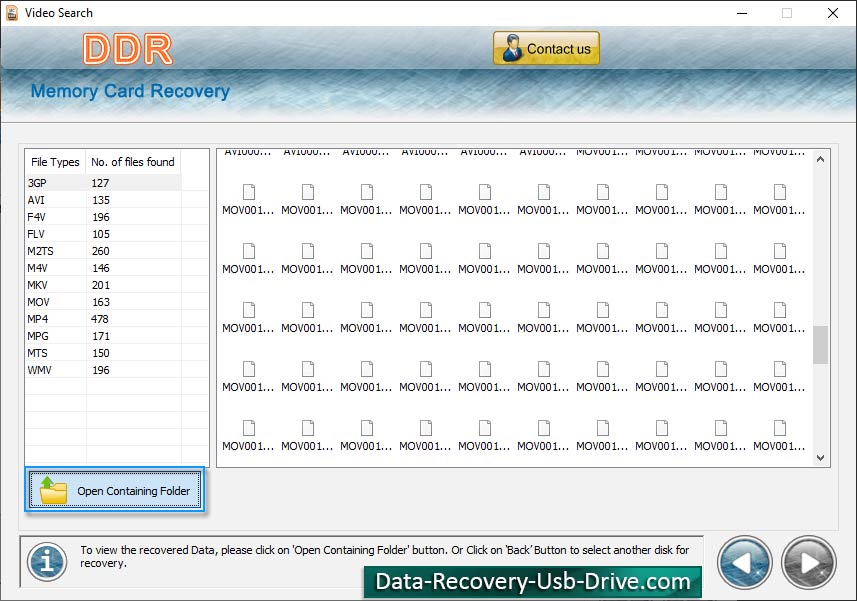Open Containing Folder of recovered files
857x601 pixels.
click(115, 490)
